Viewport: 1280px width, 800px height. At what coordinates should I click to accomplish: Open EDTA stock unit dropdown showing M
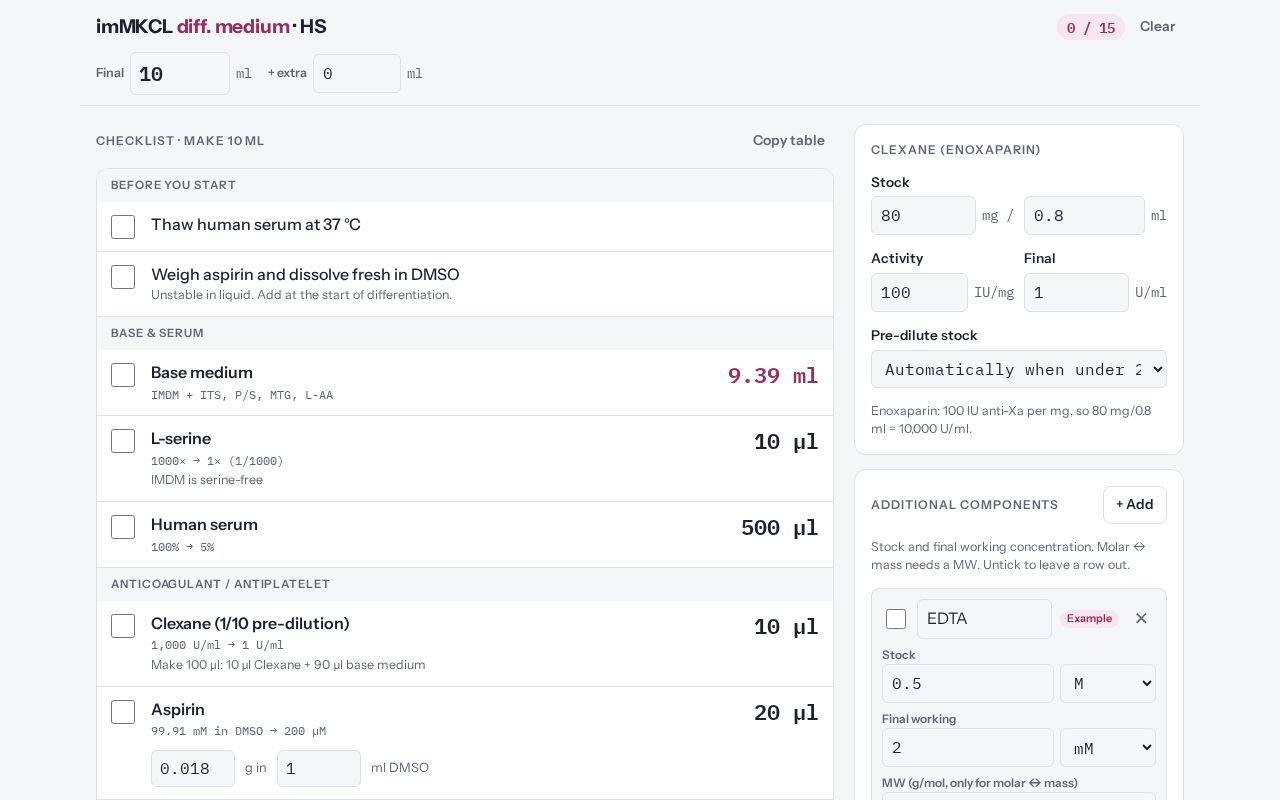[x=1108, y=684]
